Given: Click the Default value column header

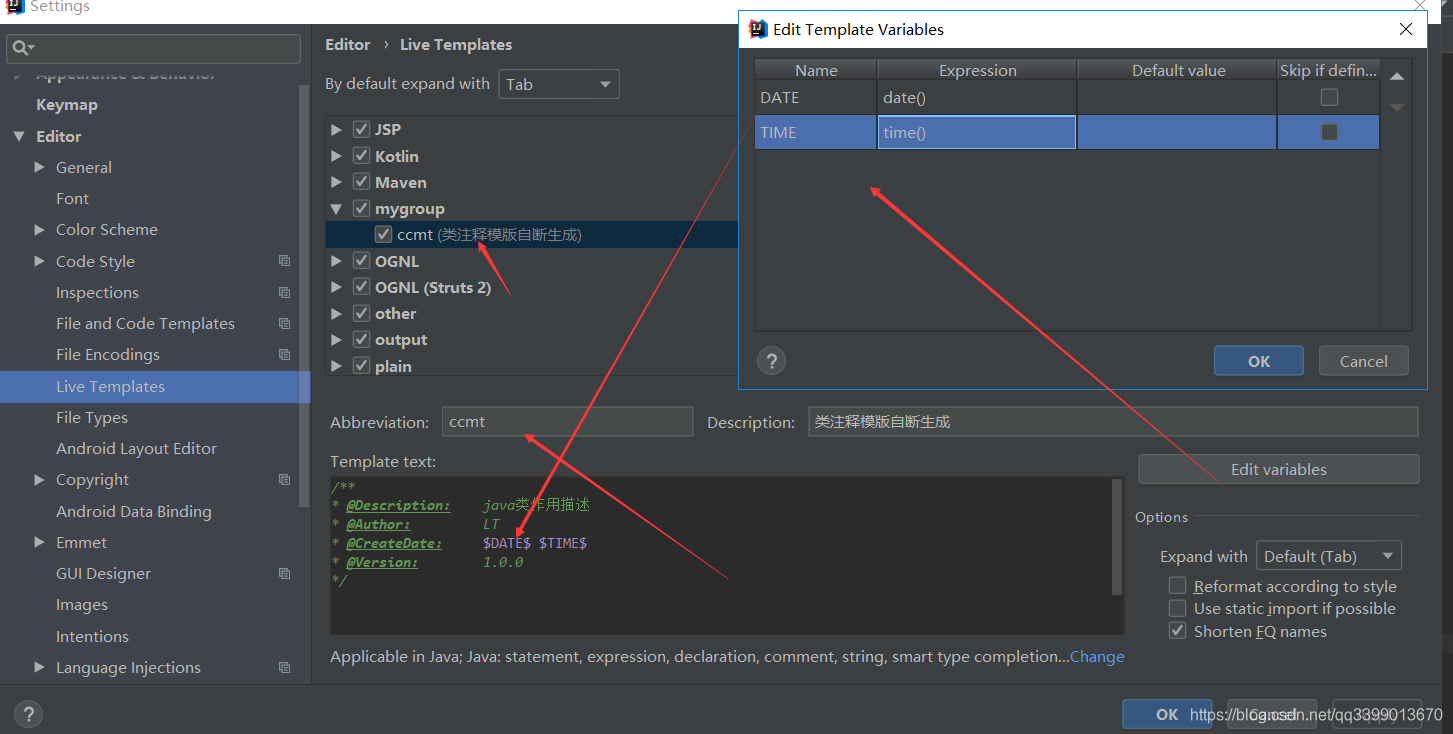Looking at the screenshot, I should click(1178, 70).
